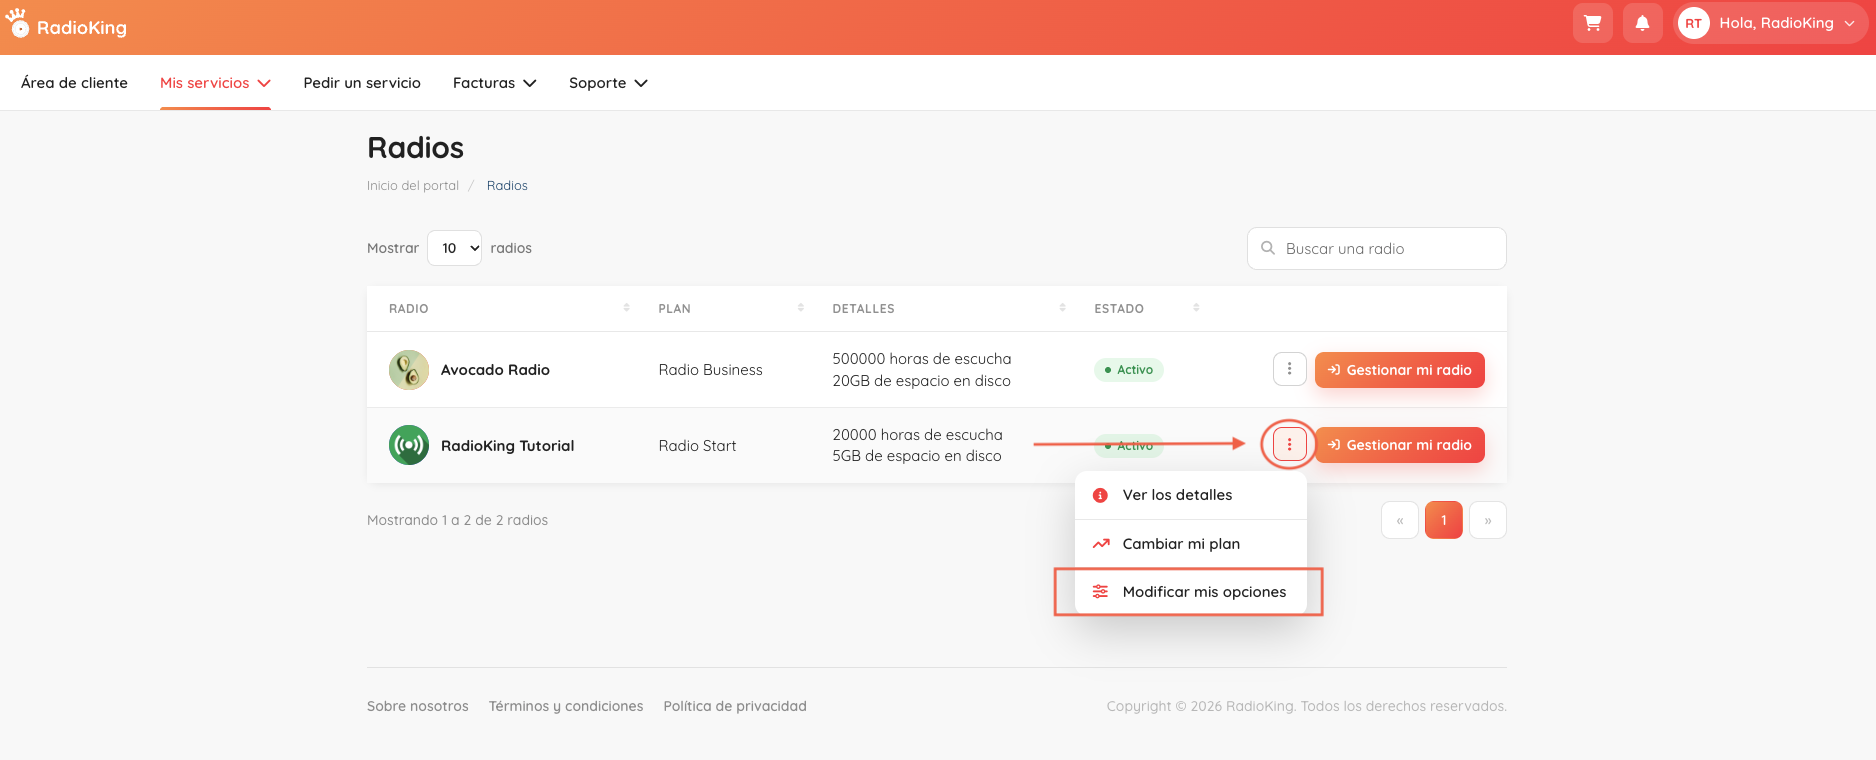Toggle the three-dot menu for RadioKing Tutorial
Viewport: 1876px width, 760px height.
coord(1290,444)
